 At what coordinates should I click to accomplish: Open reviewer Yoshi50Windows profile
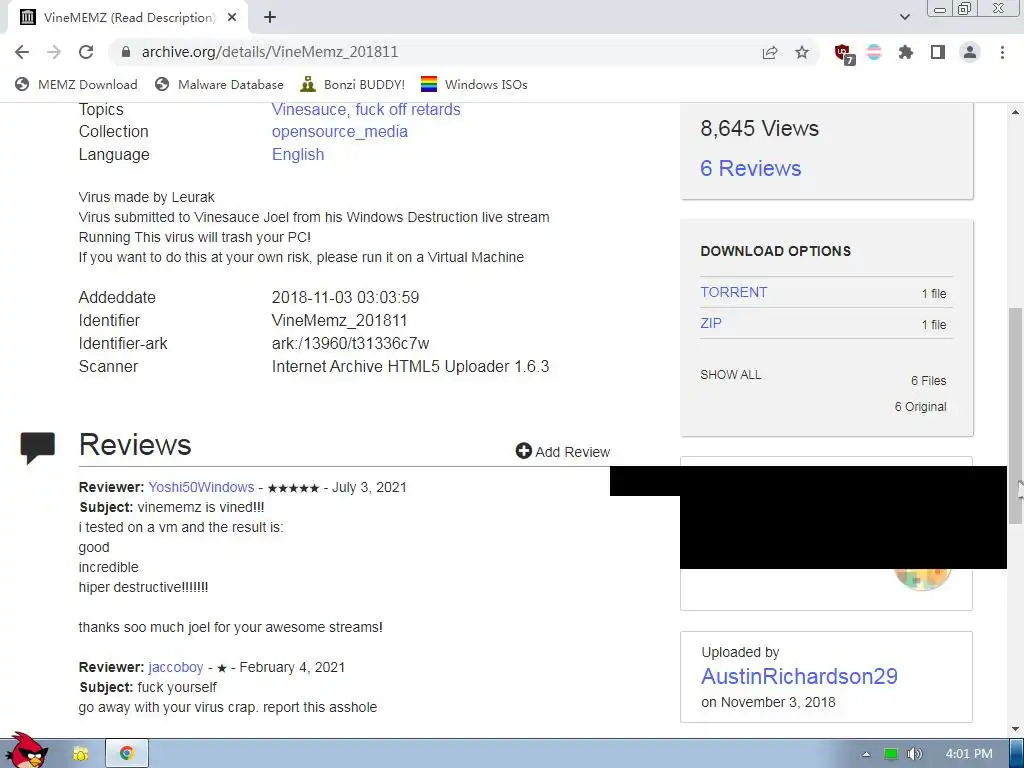[201, 487]
